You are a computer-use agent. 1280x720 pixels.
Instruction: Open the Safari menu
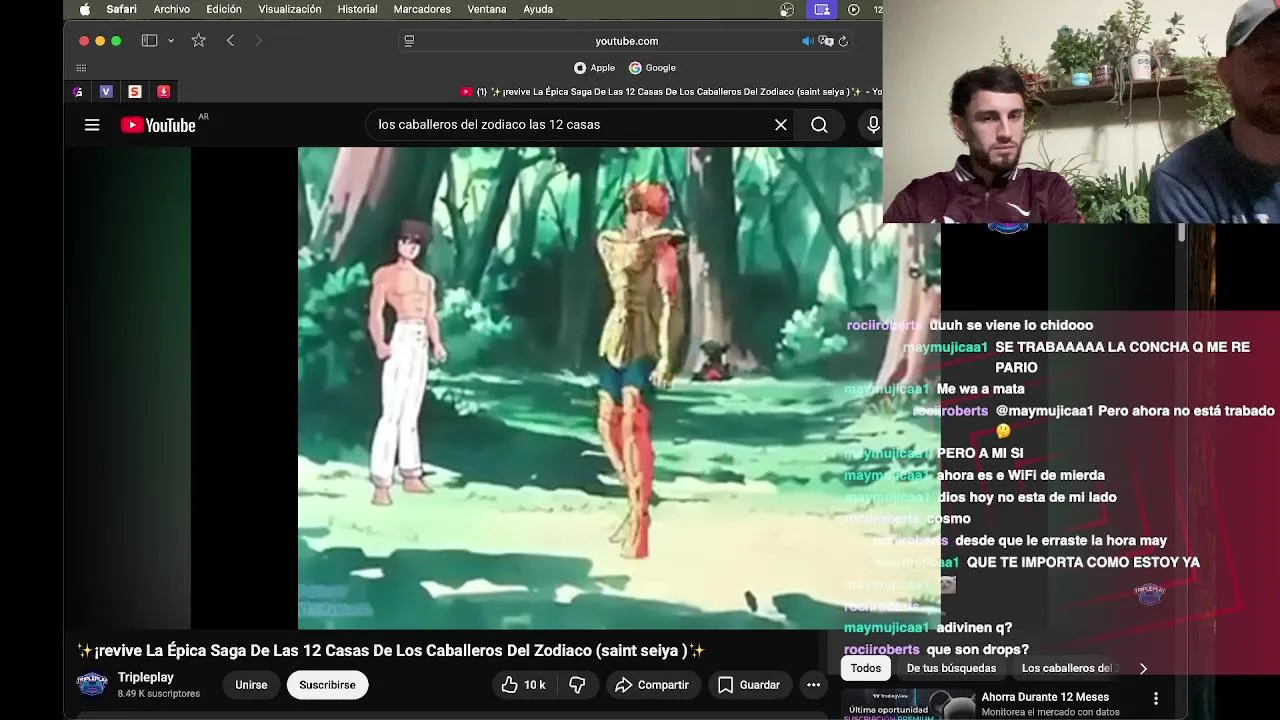122,9
